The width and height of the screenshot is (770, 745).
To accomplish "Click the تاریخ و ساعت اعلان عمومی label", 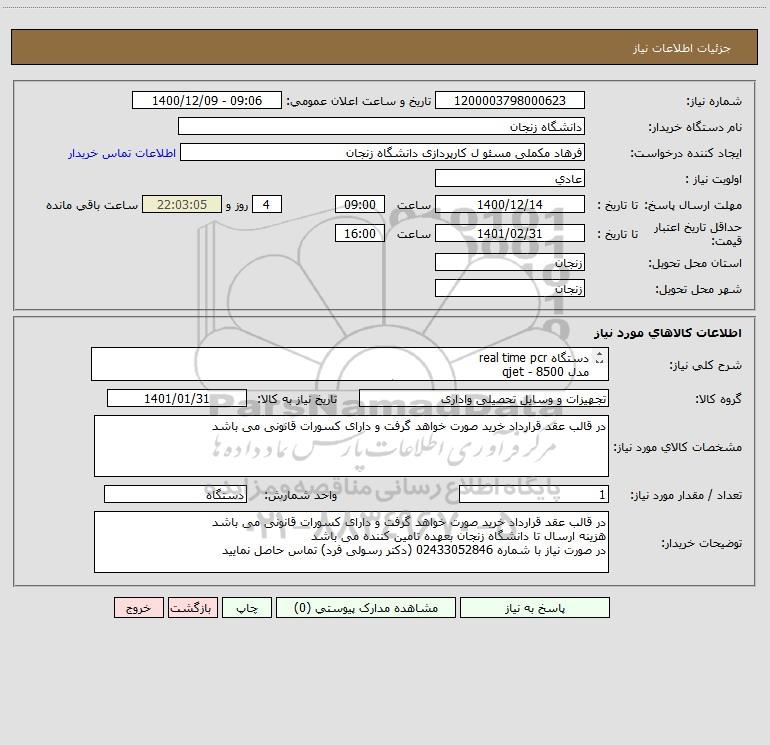I will (x=358, y=101).
